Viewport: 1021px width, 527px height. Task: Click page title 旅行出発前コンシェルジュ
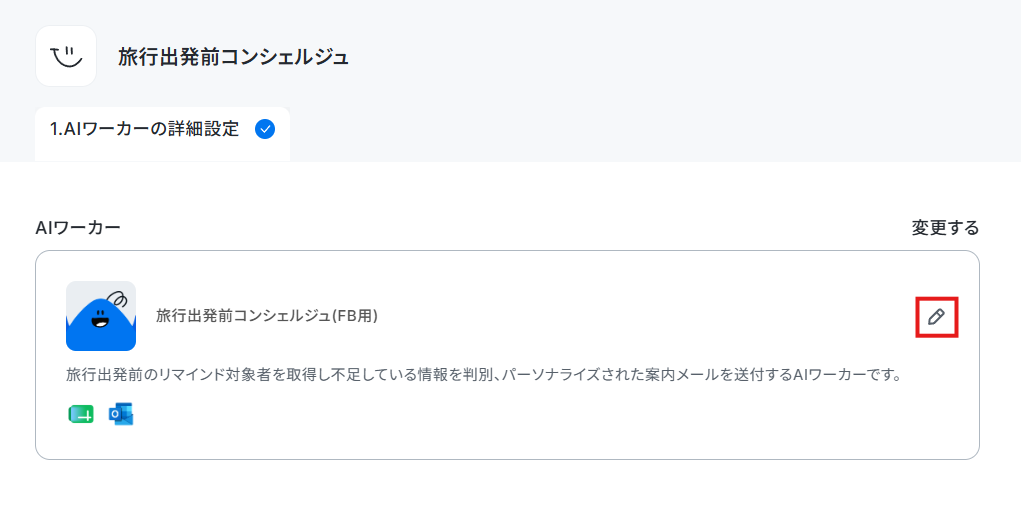coord(234,57)
